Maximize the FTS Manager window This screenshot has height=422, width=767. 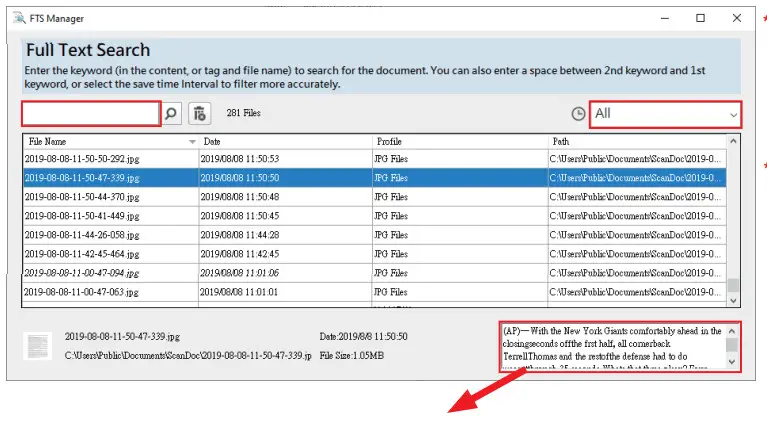click(x=700, y=18)
